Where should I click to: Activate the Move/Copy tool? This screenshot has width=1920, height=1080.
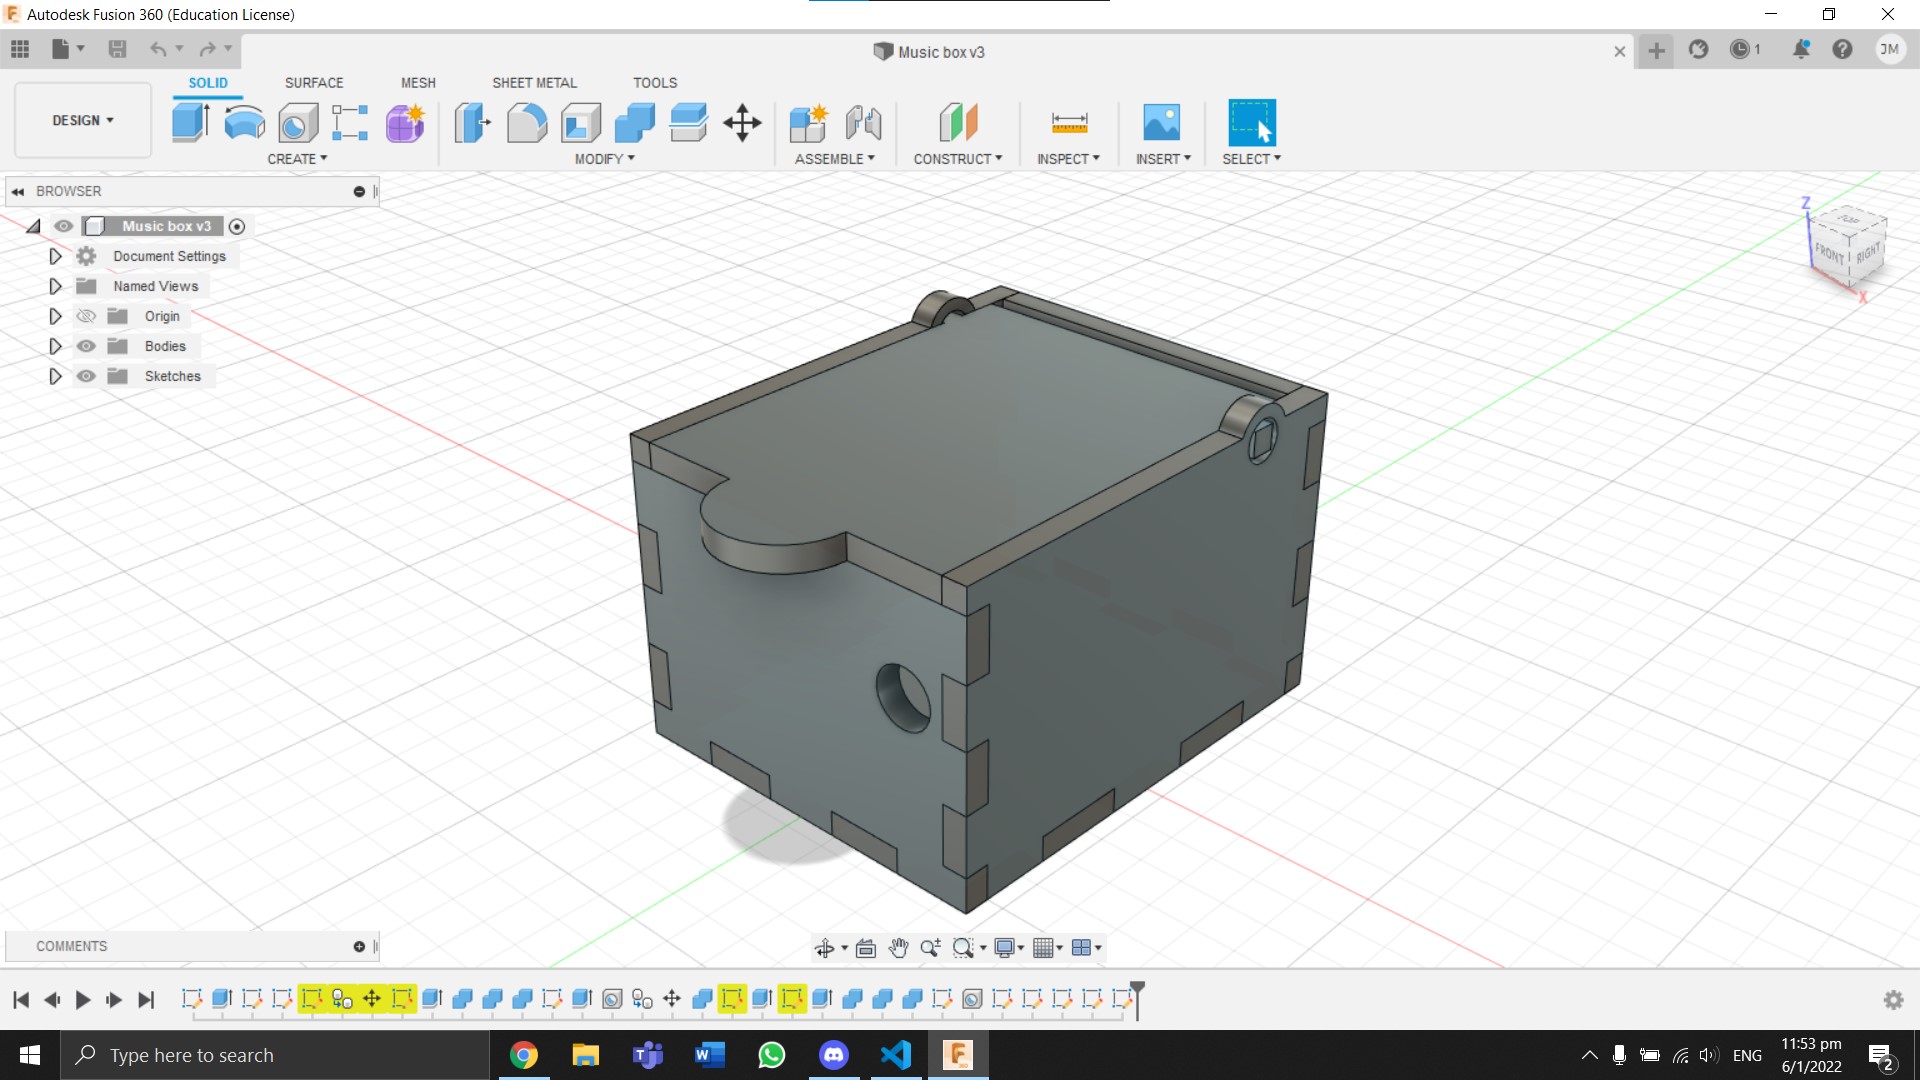[742, 123]
